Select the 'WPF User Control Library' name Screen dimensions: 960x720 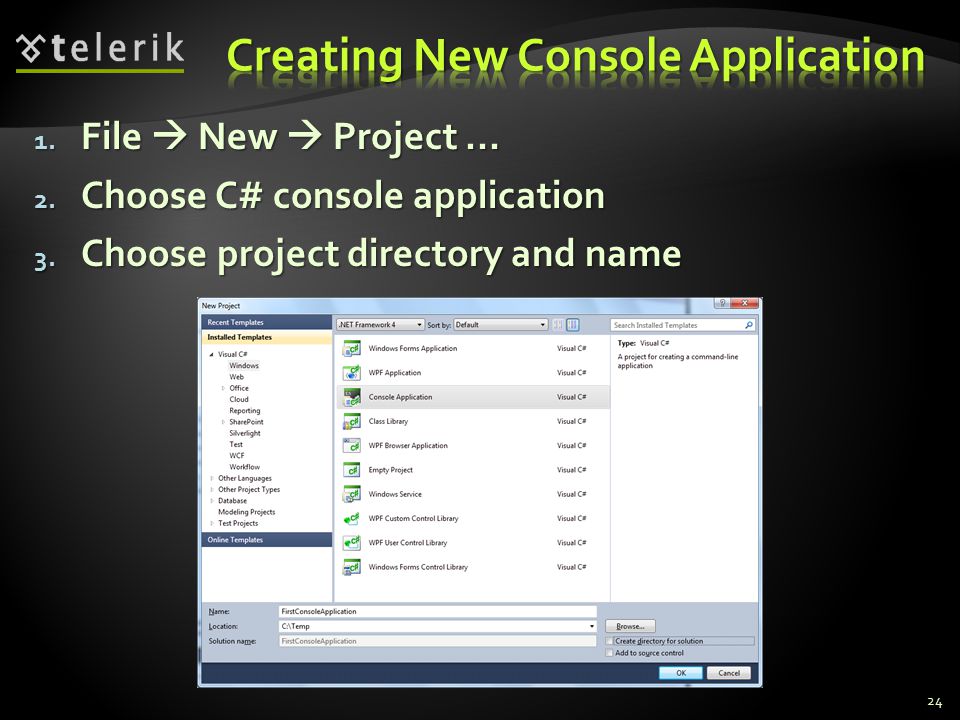(x=408, y=543)
